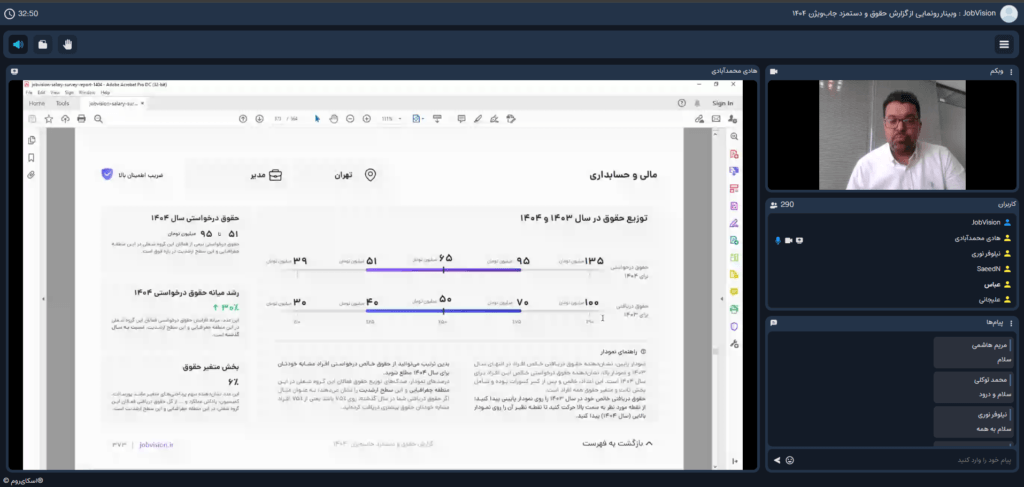1024x487 pixels.
Task: Mute the webinar speaker audio
Action: 18,44
